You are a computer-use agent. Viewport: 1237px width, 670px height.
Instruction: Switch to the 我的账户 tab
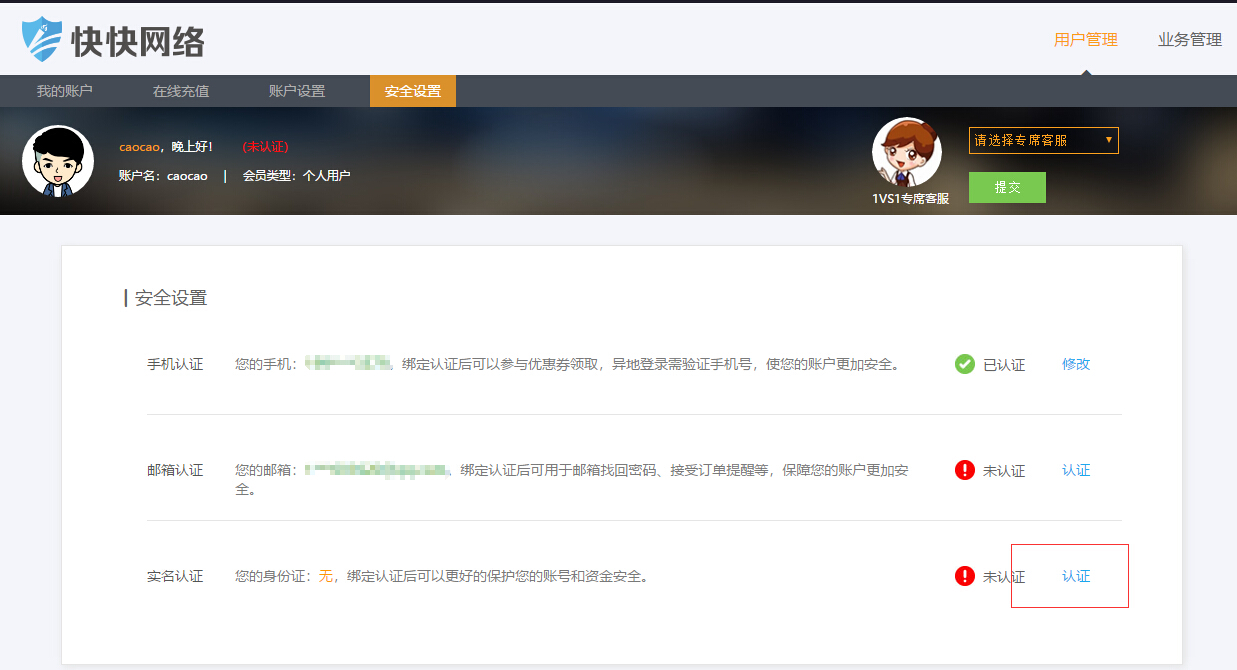(x=64, y=91)
